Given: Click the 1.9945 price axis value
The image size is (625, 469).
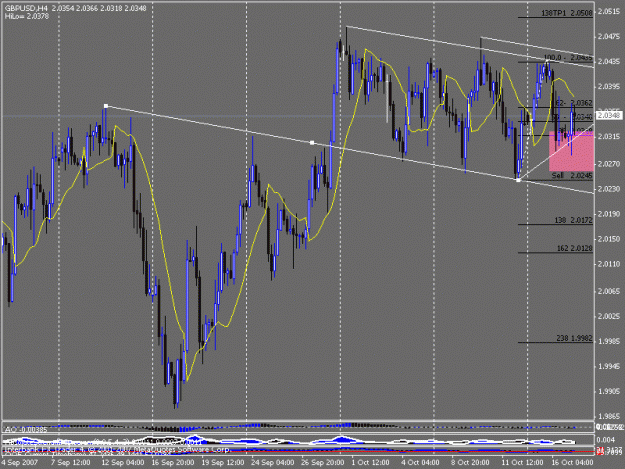Looking at the screenshot, I should click(x=609, y=366).
